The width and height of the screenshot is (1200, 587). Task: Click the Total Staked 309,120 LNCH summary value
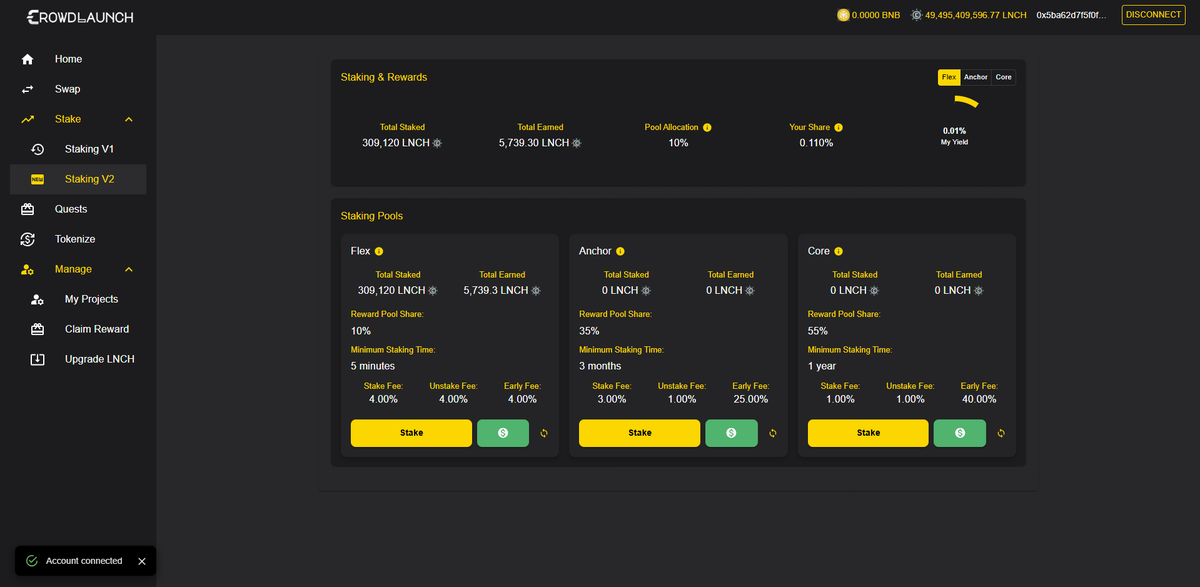[396, 143]
